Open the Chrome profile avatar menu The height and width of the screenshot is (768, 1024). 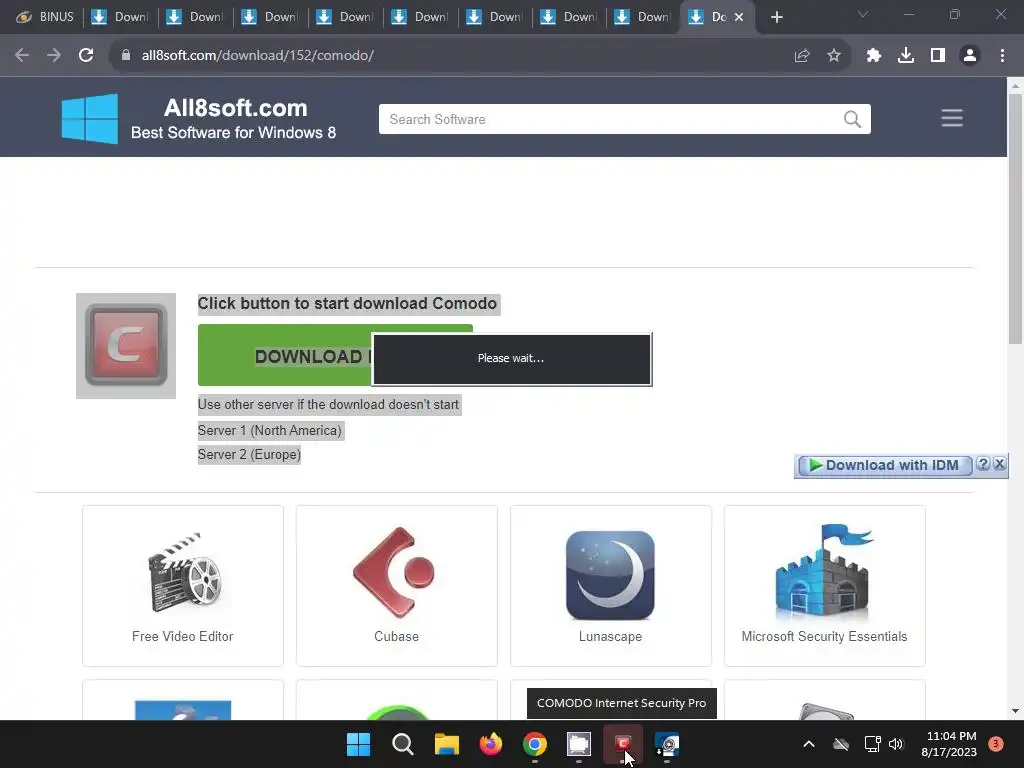coord(970,56)
